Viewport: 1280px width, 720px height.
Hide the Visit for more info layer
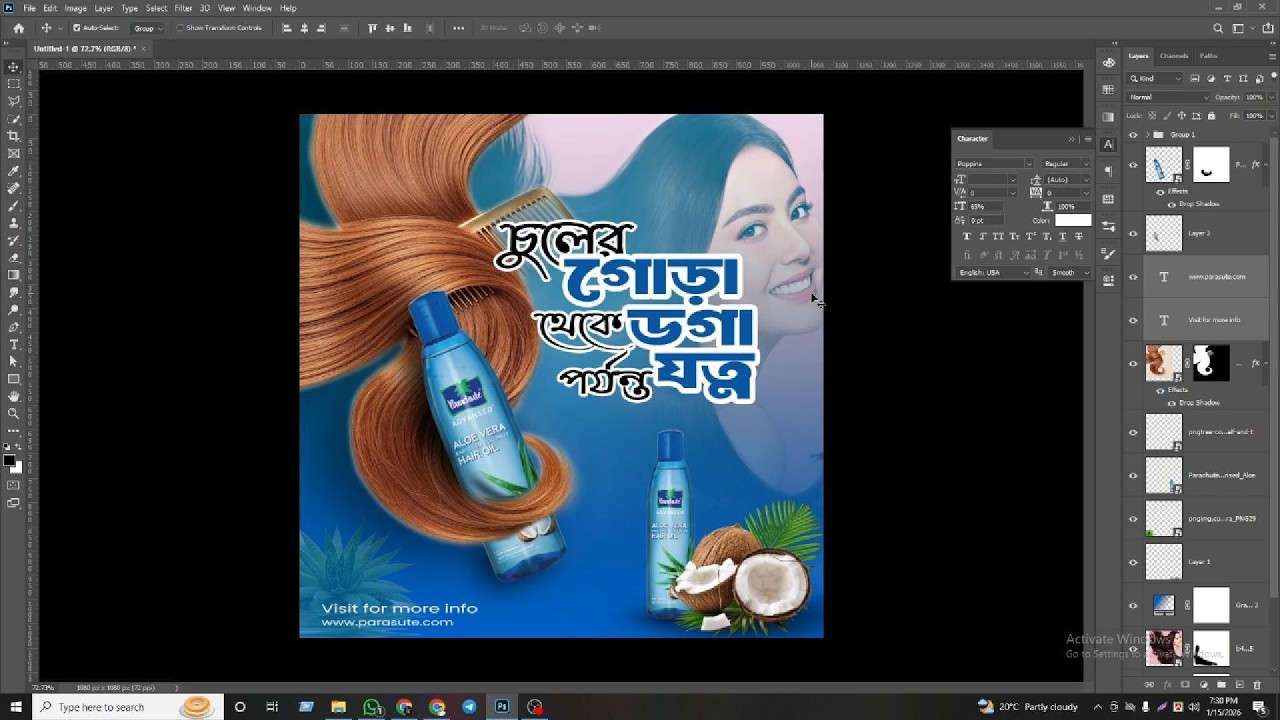point(1133,320)
